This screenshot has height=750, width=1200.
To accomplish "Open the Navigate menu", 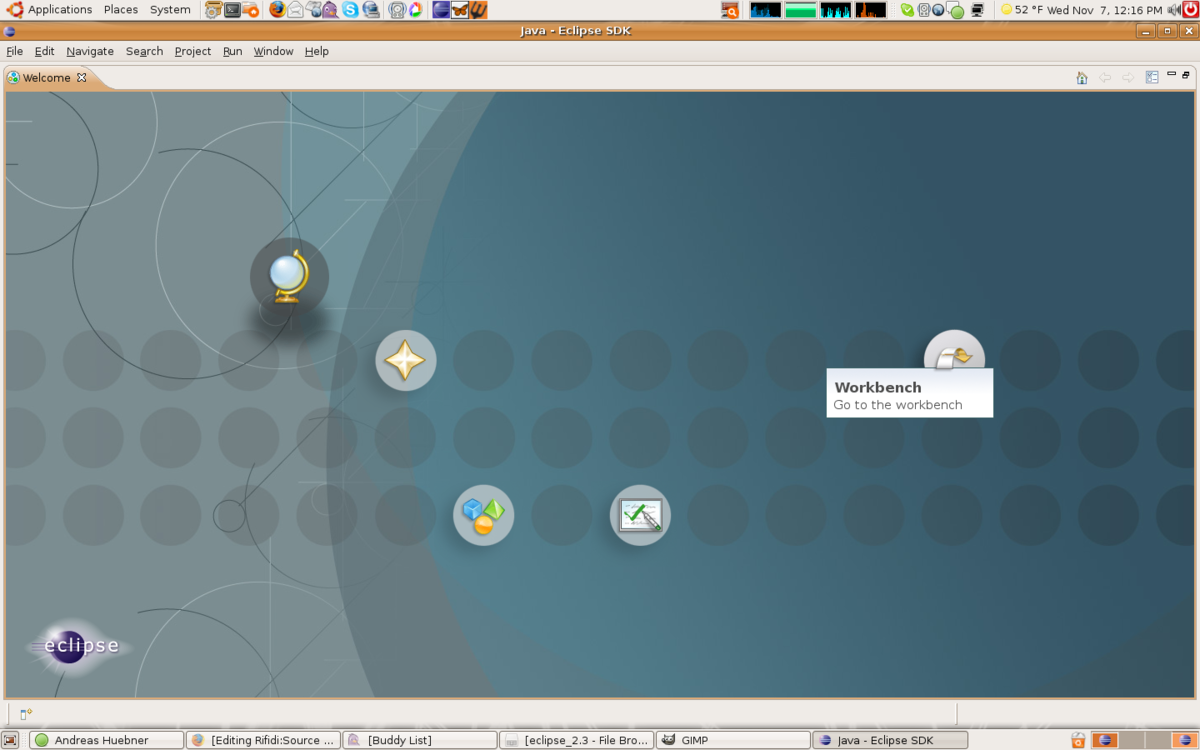I will click(x=90, y=51).
